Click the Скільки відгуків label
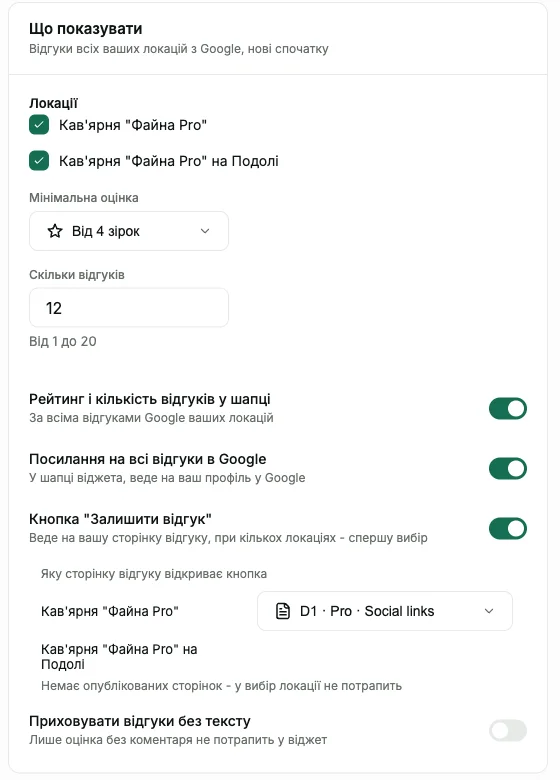This screenshot has height=780, width=560. (x=77, y=275)
